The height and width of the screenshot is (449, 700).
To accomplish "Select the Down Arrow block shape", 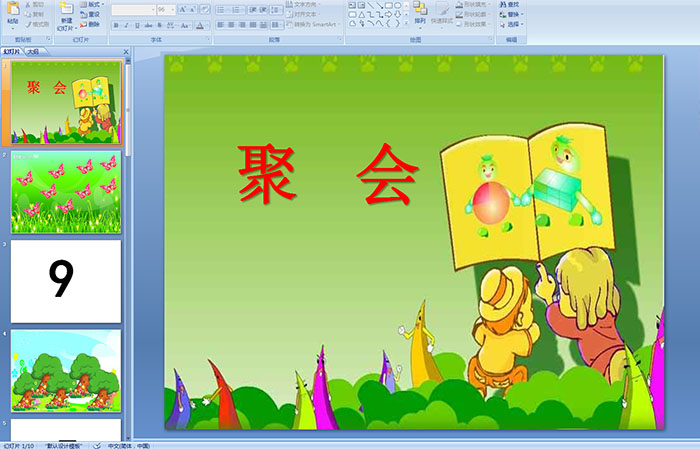I will (397, 14).
